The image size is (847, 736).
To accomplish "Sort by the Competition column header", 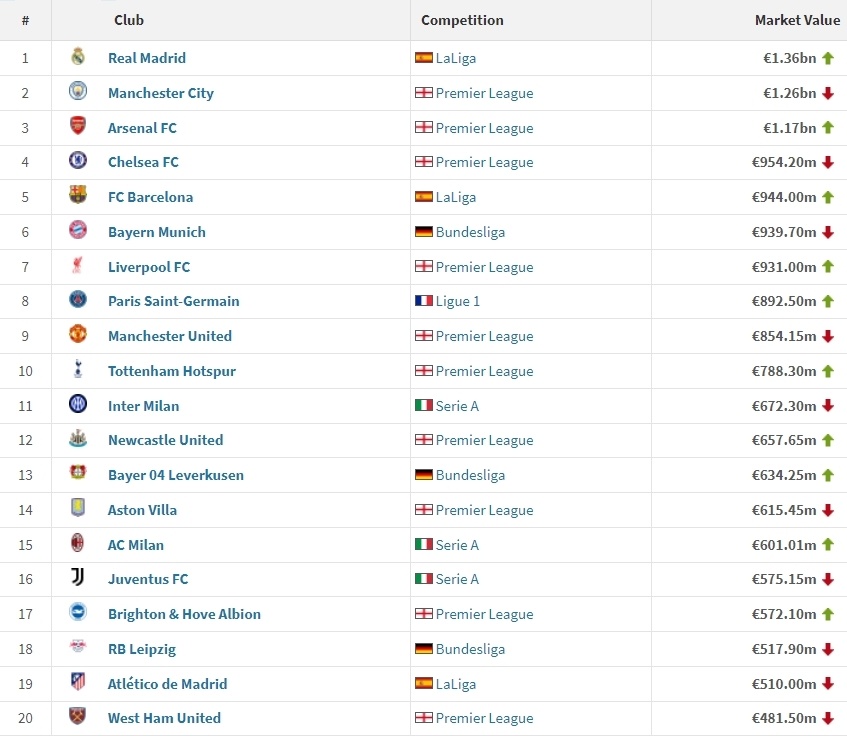I will pos(462,20).
